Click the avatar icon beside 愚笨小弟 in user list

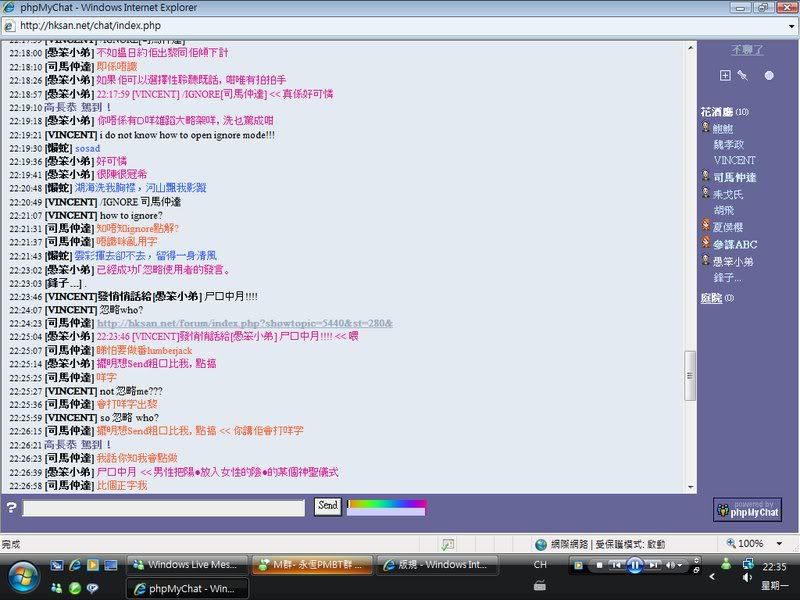click(706, 260)
